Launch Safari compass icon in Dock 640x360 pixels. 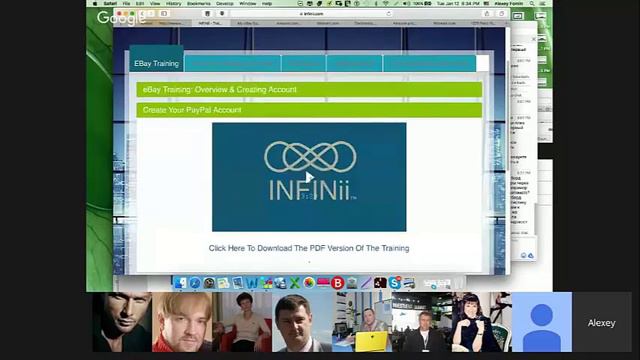click(x=195, y=282)
